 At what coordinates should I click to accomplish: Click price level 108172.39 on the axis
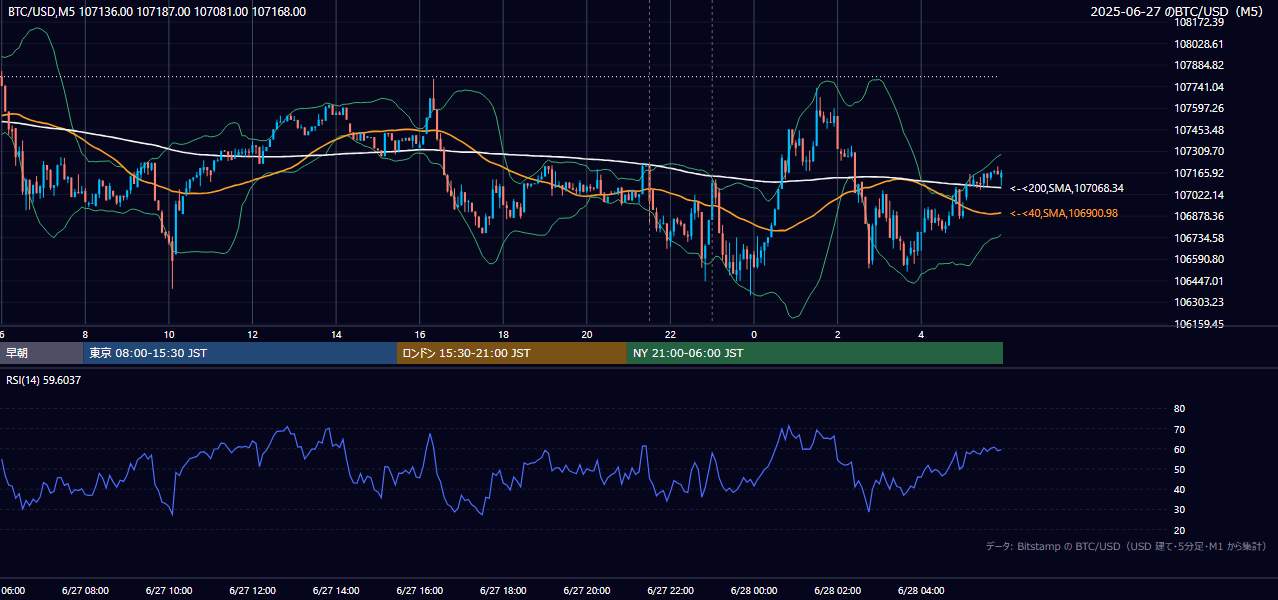coord(1199,22)
